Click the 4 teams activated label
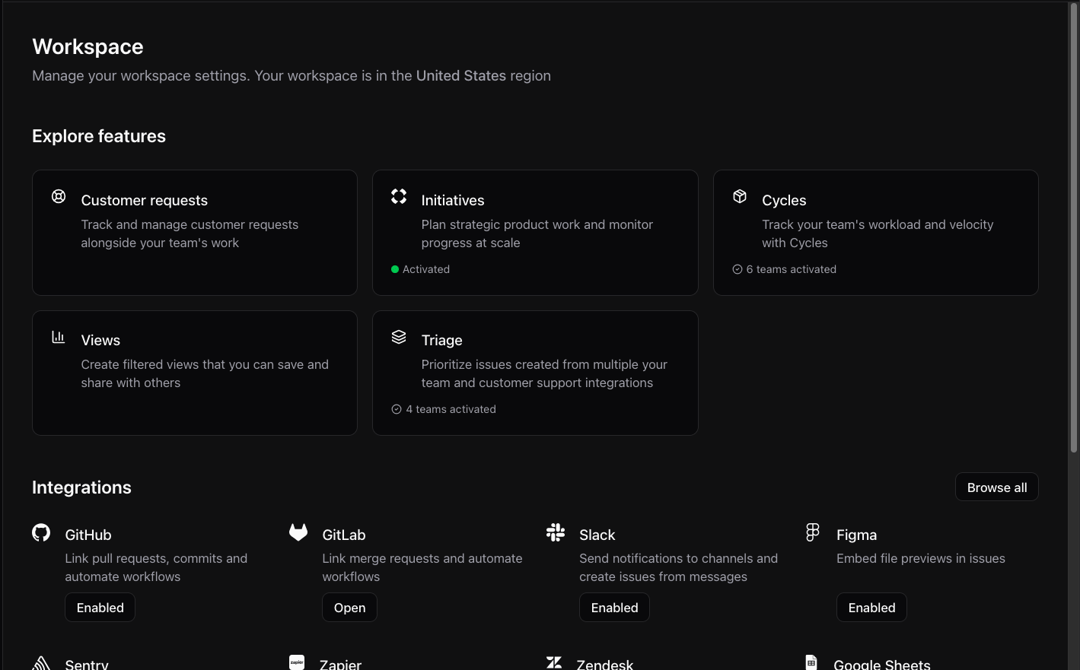This screenshot has width=1080, height=670. click(450, 409)
